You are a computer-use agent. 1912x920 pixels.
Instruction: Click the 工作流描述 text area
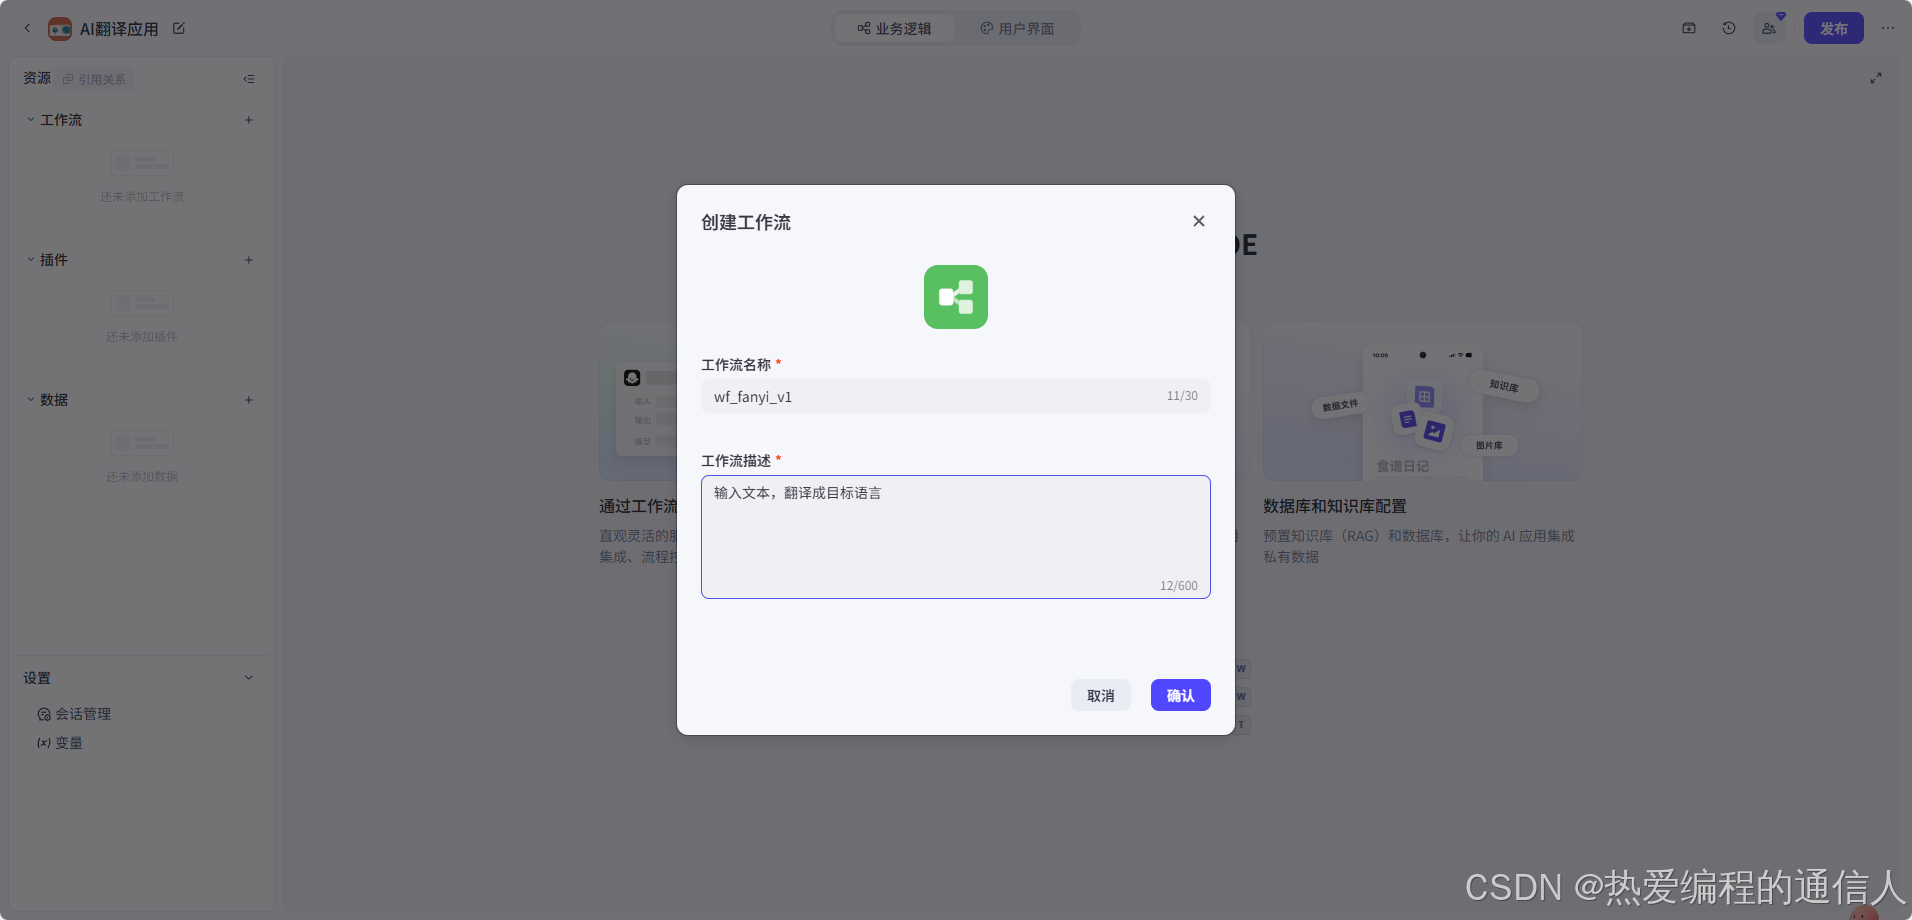[955, 537]
